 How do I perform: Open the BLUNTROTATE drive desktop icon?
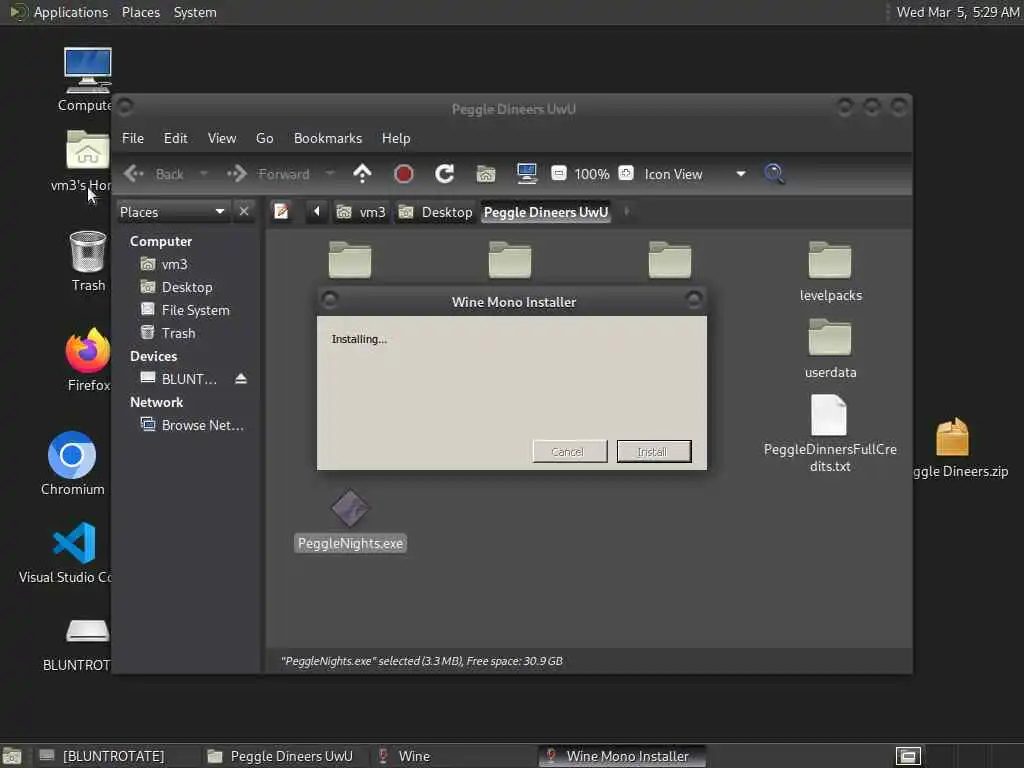pos(80,644)
